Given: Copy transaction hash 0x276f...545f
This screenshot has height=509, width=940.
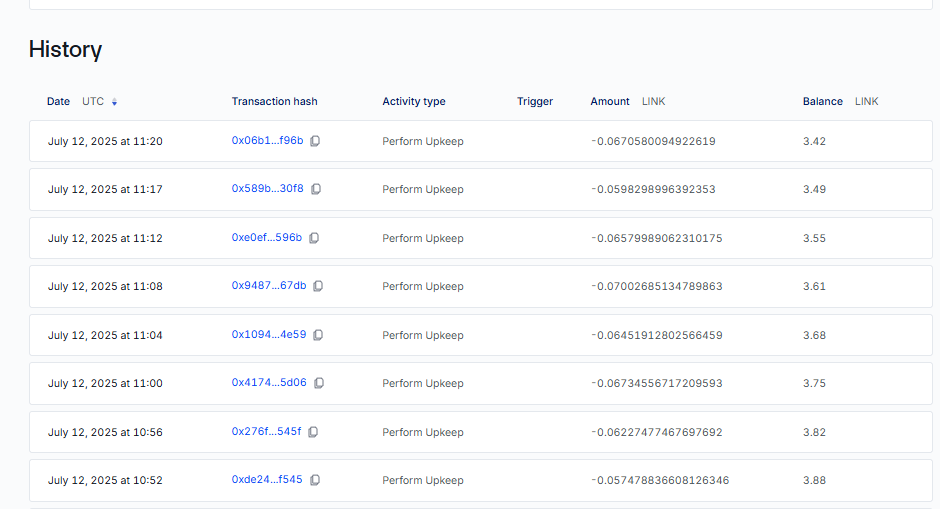Looking at the screenshot, I should coord(313,432).
